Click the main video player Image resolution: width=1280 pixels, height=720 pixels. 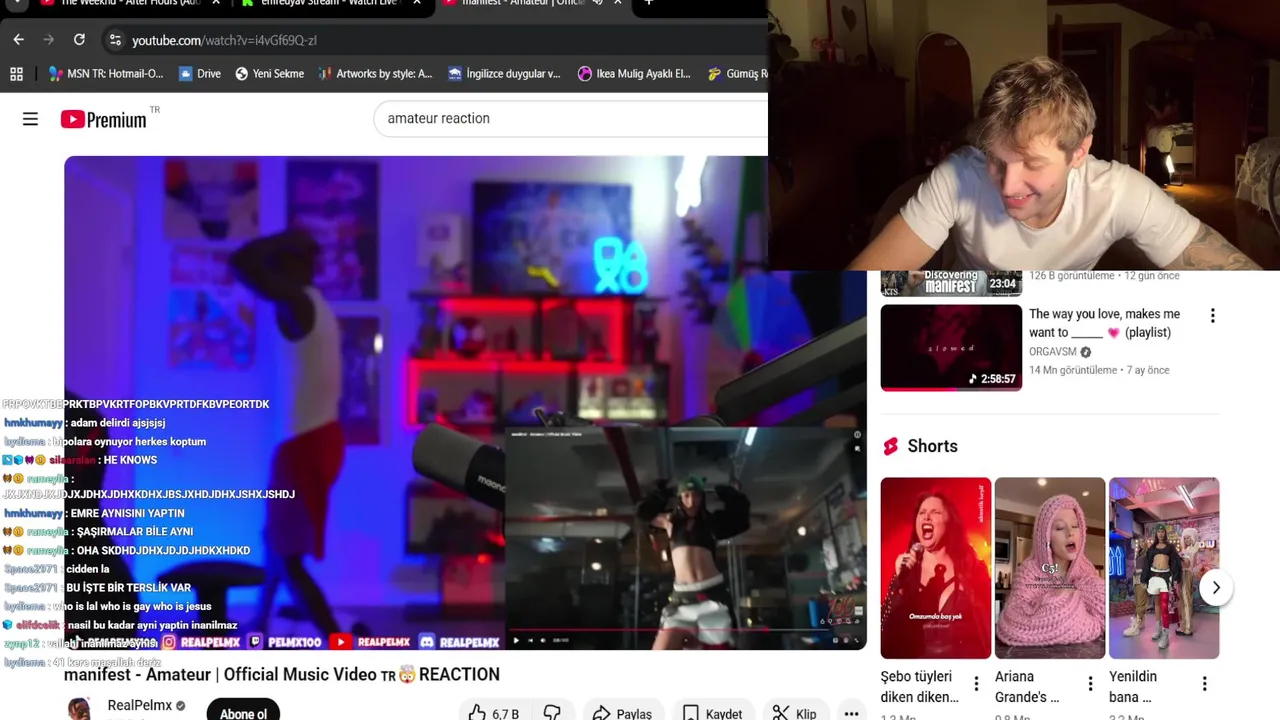click(465, 402)
